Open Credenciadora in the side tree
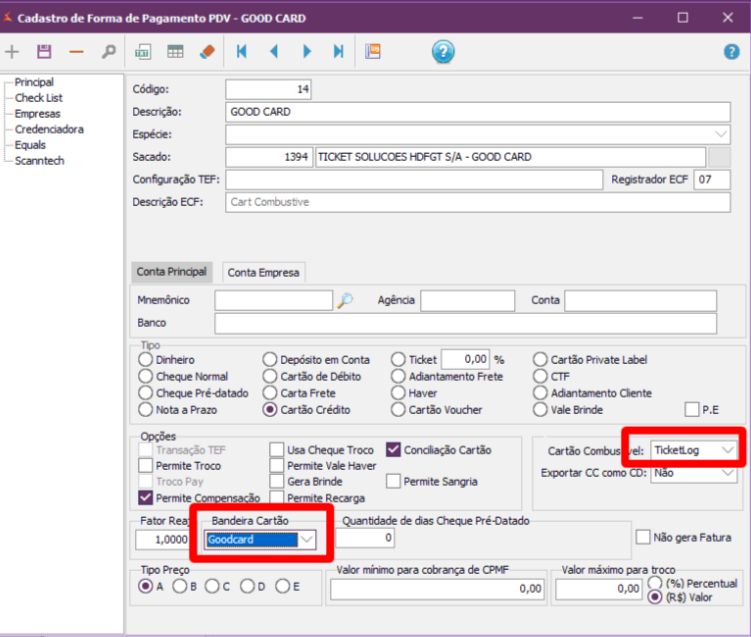Viewport: 751px width, 637px height. pyautogui.click(x=49, y=129)
